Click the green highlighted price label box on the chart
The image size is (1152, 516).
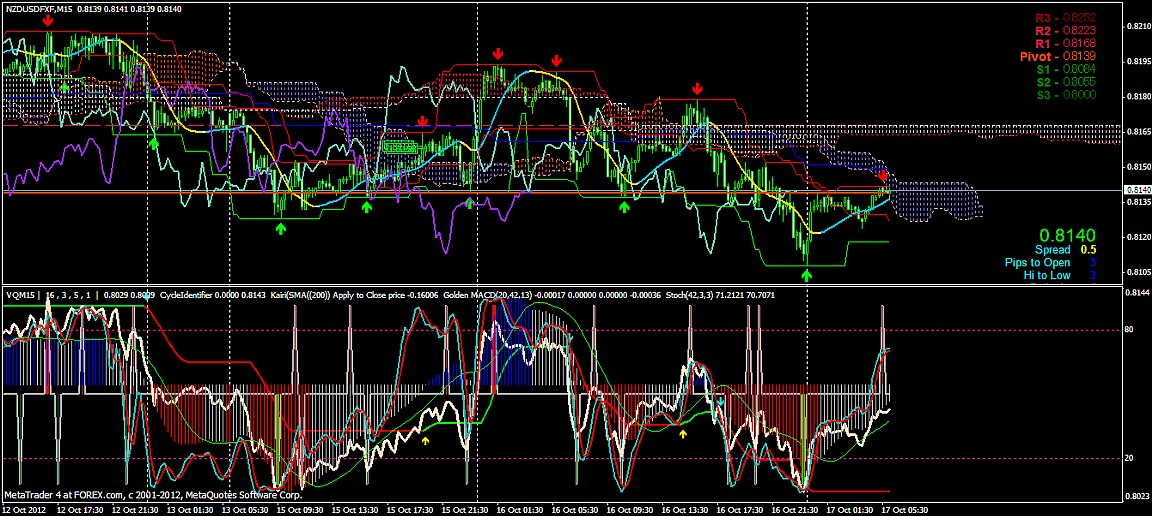coord(399,147)
